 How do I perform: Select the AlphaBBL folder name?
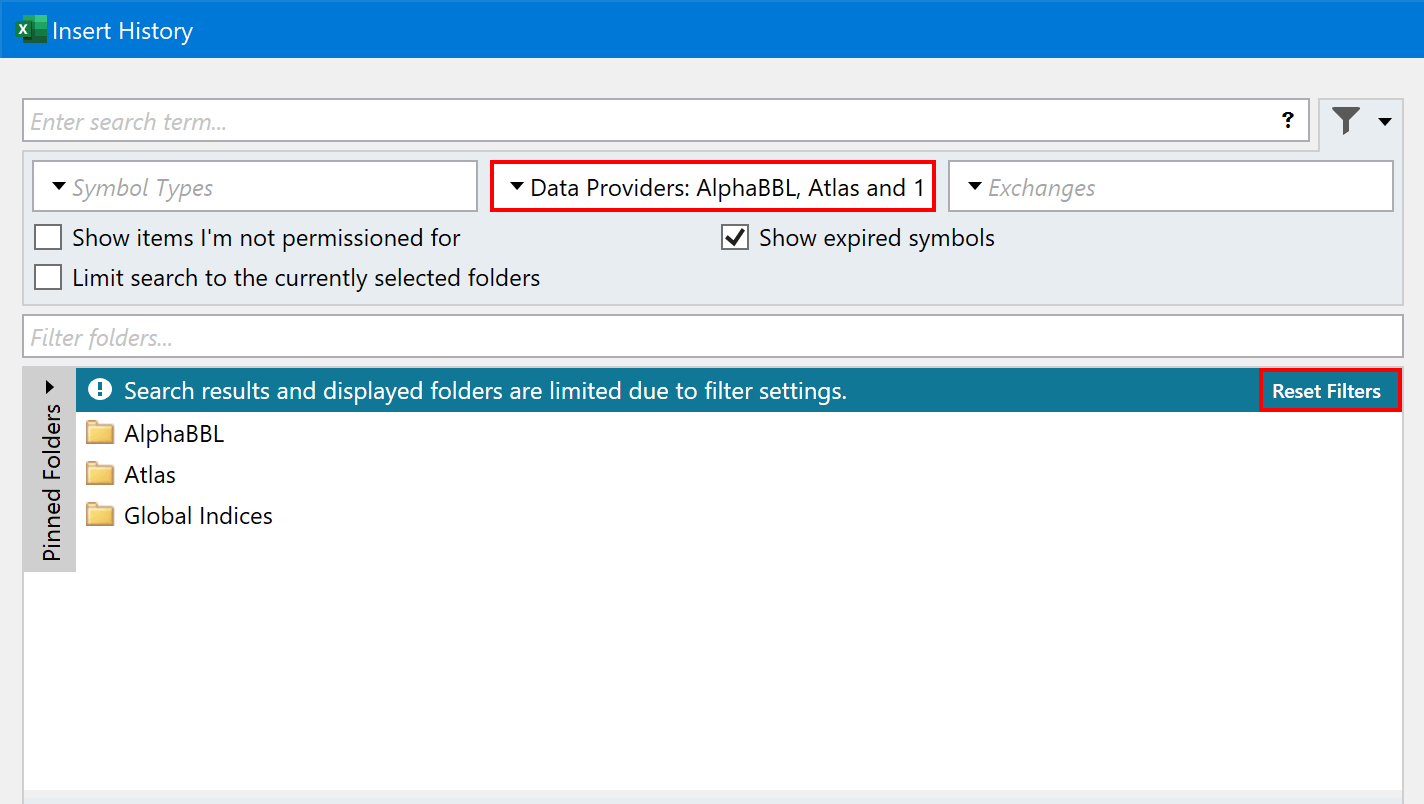[x=174, y=434]
